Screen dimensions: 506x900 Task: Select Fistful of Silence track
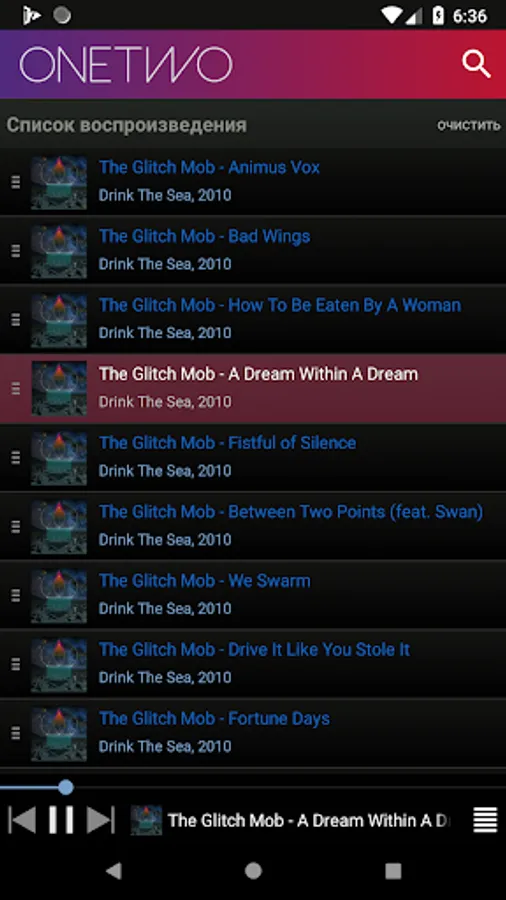[x=253, y=457]
